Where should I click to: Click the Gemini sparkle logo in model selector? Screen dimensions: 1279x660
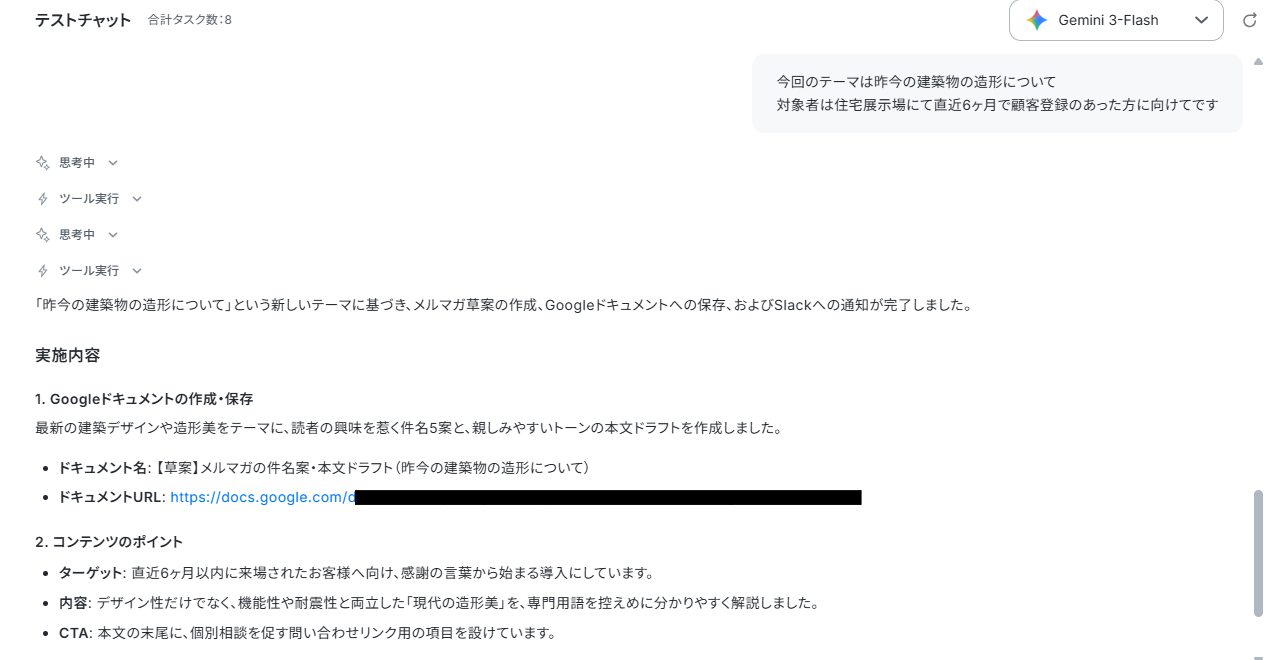click(x=1037, y=20)
